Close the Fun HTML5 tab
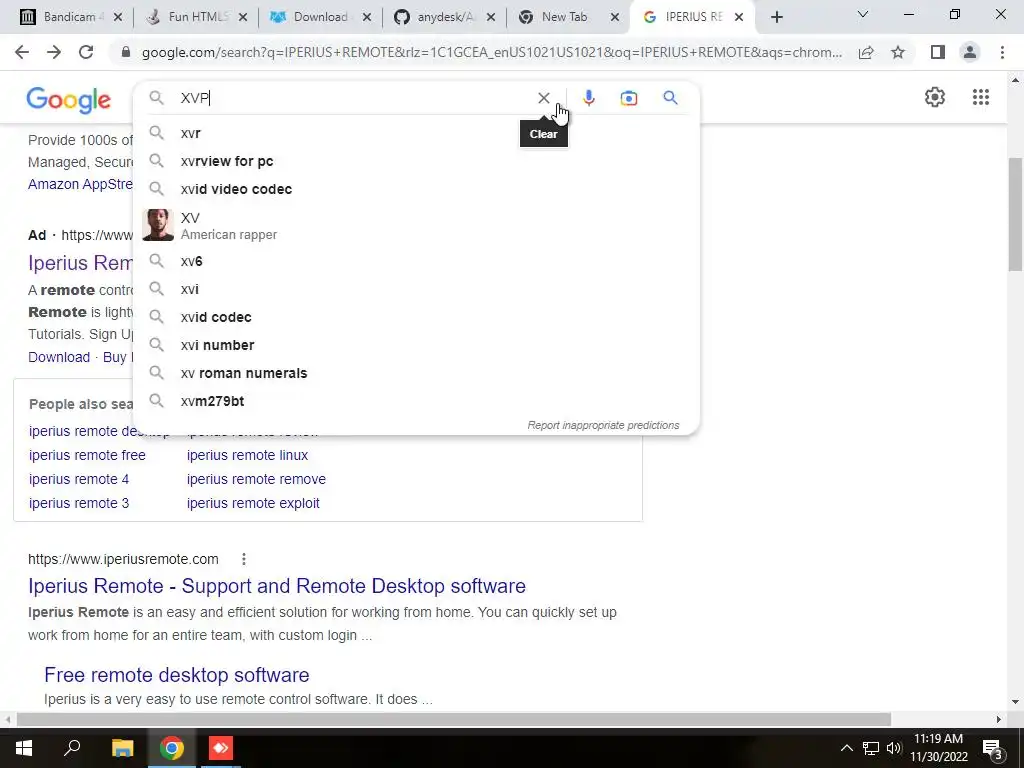1024x768 pixels. 242,18
